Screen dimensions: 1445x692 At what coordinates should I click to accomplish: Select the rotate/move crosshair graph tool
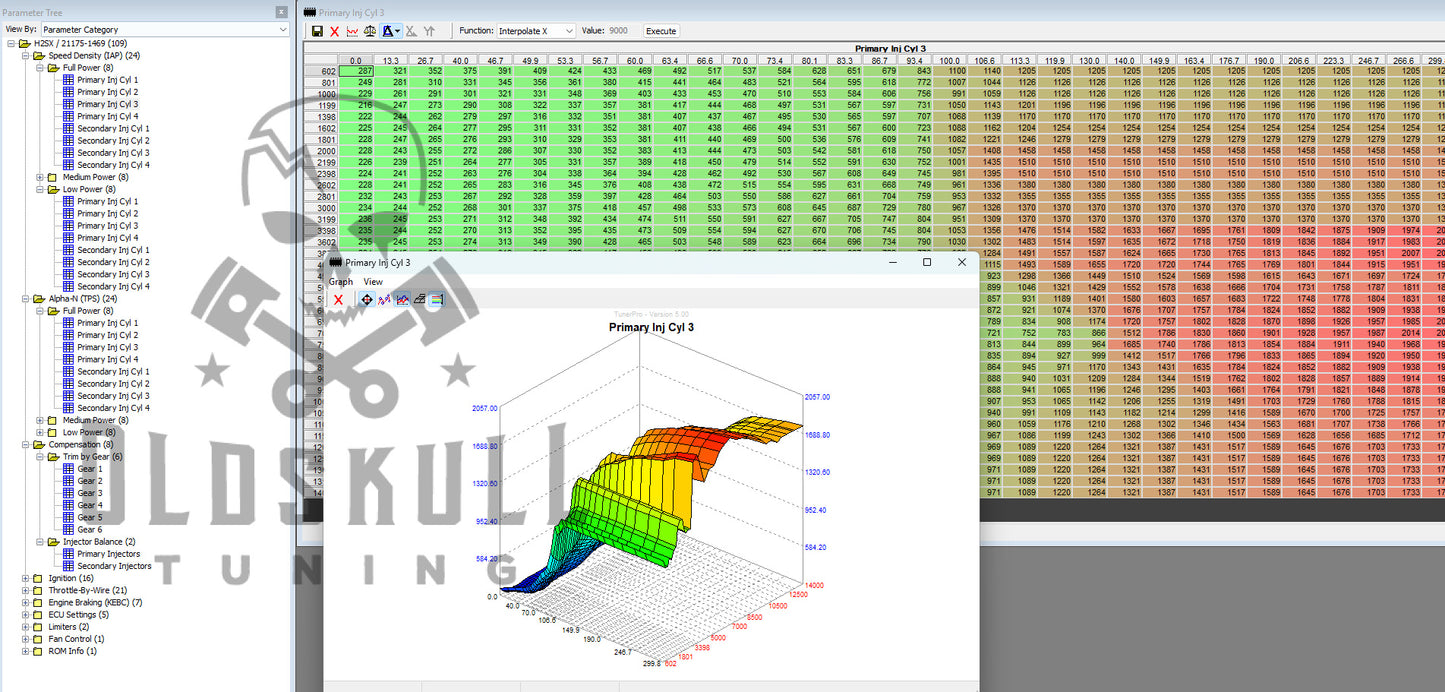(366, 299)
